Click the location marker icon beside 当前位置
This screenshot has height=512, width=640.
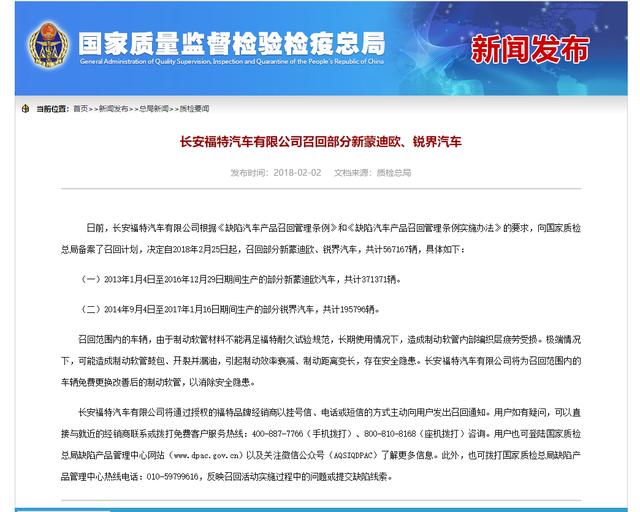click(x=25, y=109)
